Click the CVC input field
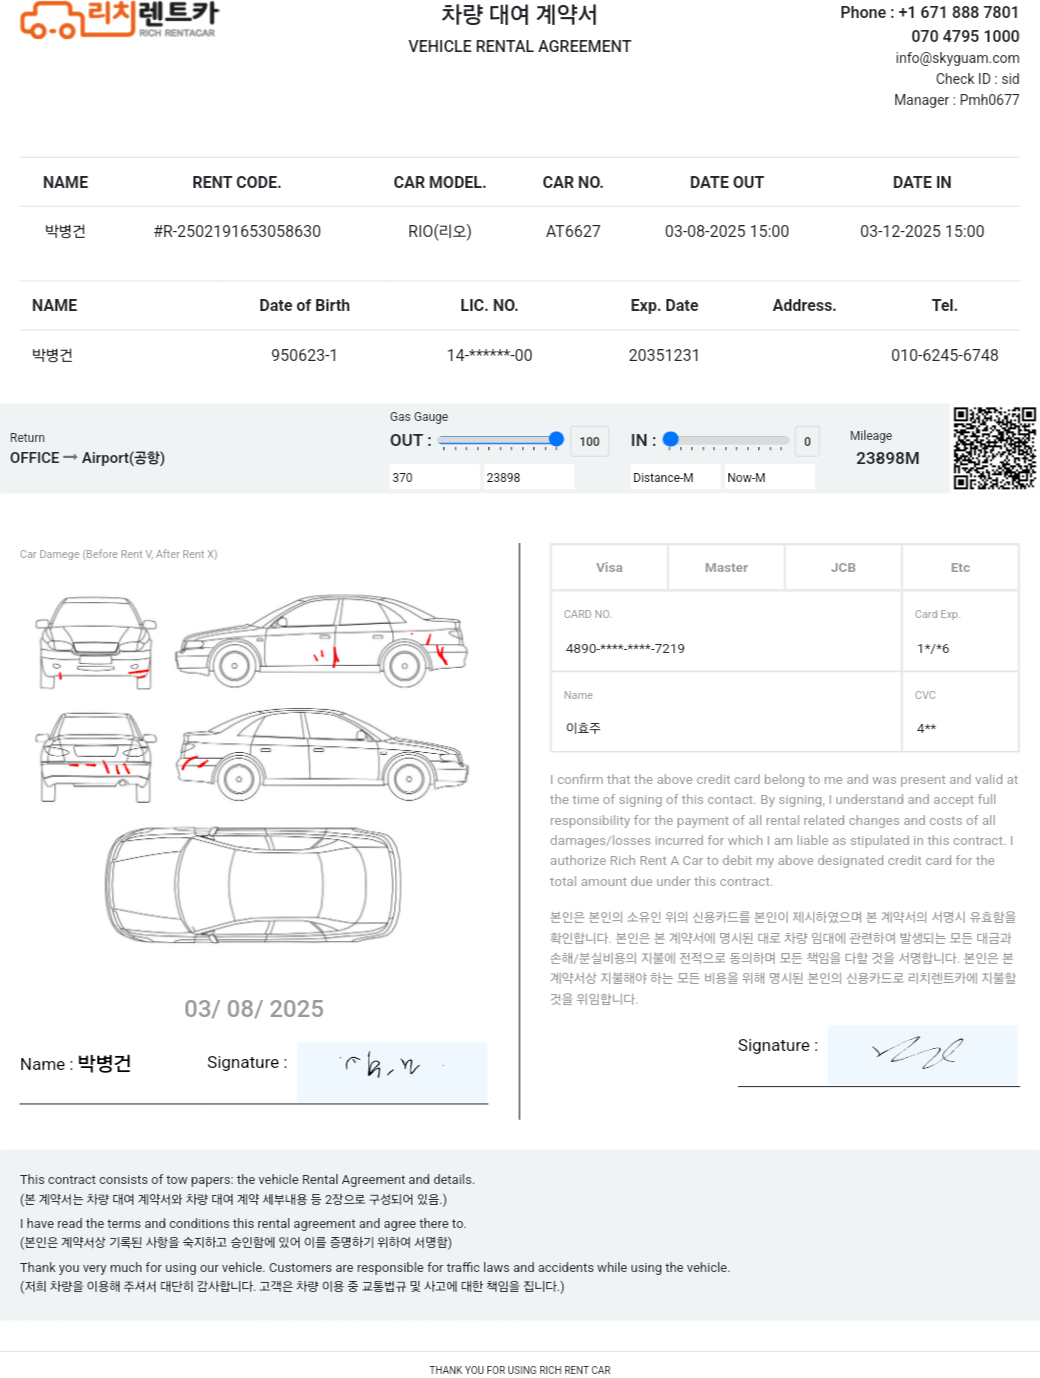Viewport: 1040px width, 1378px height. [x=960, y=712]
